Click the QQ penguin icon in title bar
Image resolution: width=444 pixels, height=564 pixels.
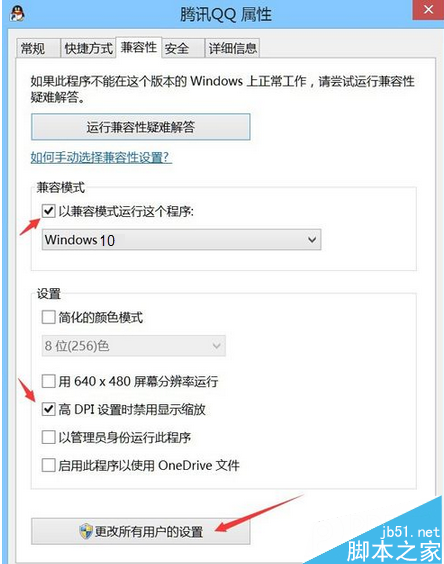(17, 14)
